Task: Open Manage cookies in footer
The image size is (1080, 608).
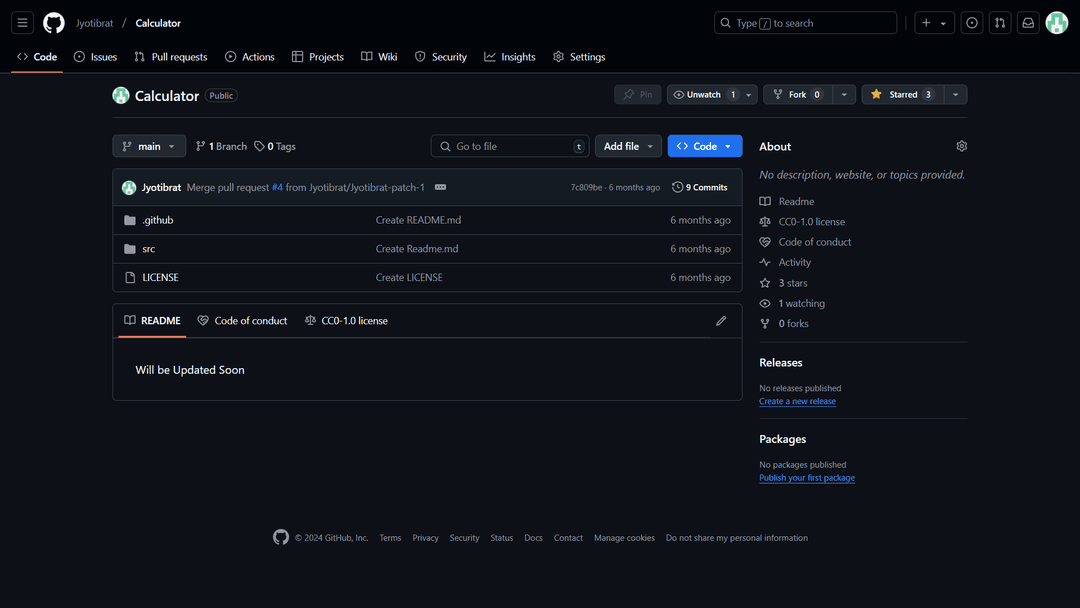Action: (624, 538)
